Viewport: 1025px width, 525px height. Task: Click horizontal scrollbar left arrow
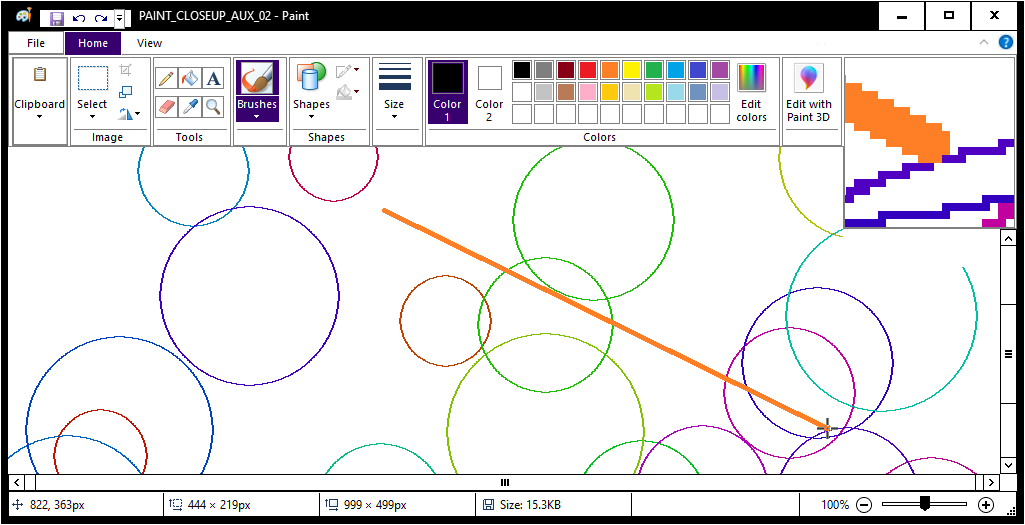tap(16, 483)
